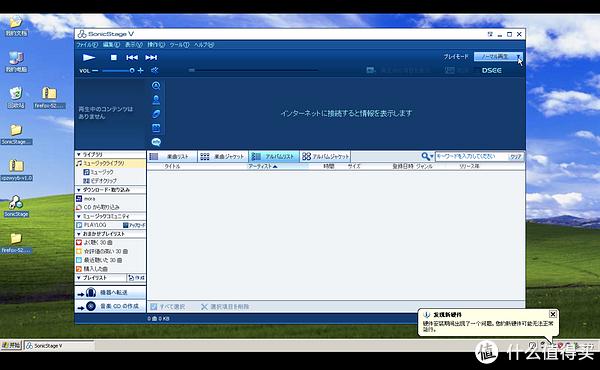Open the ツール menu
600x370 pixels.
[x=179, y=45]
